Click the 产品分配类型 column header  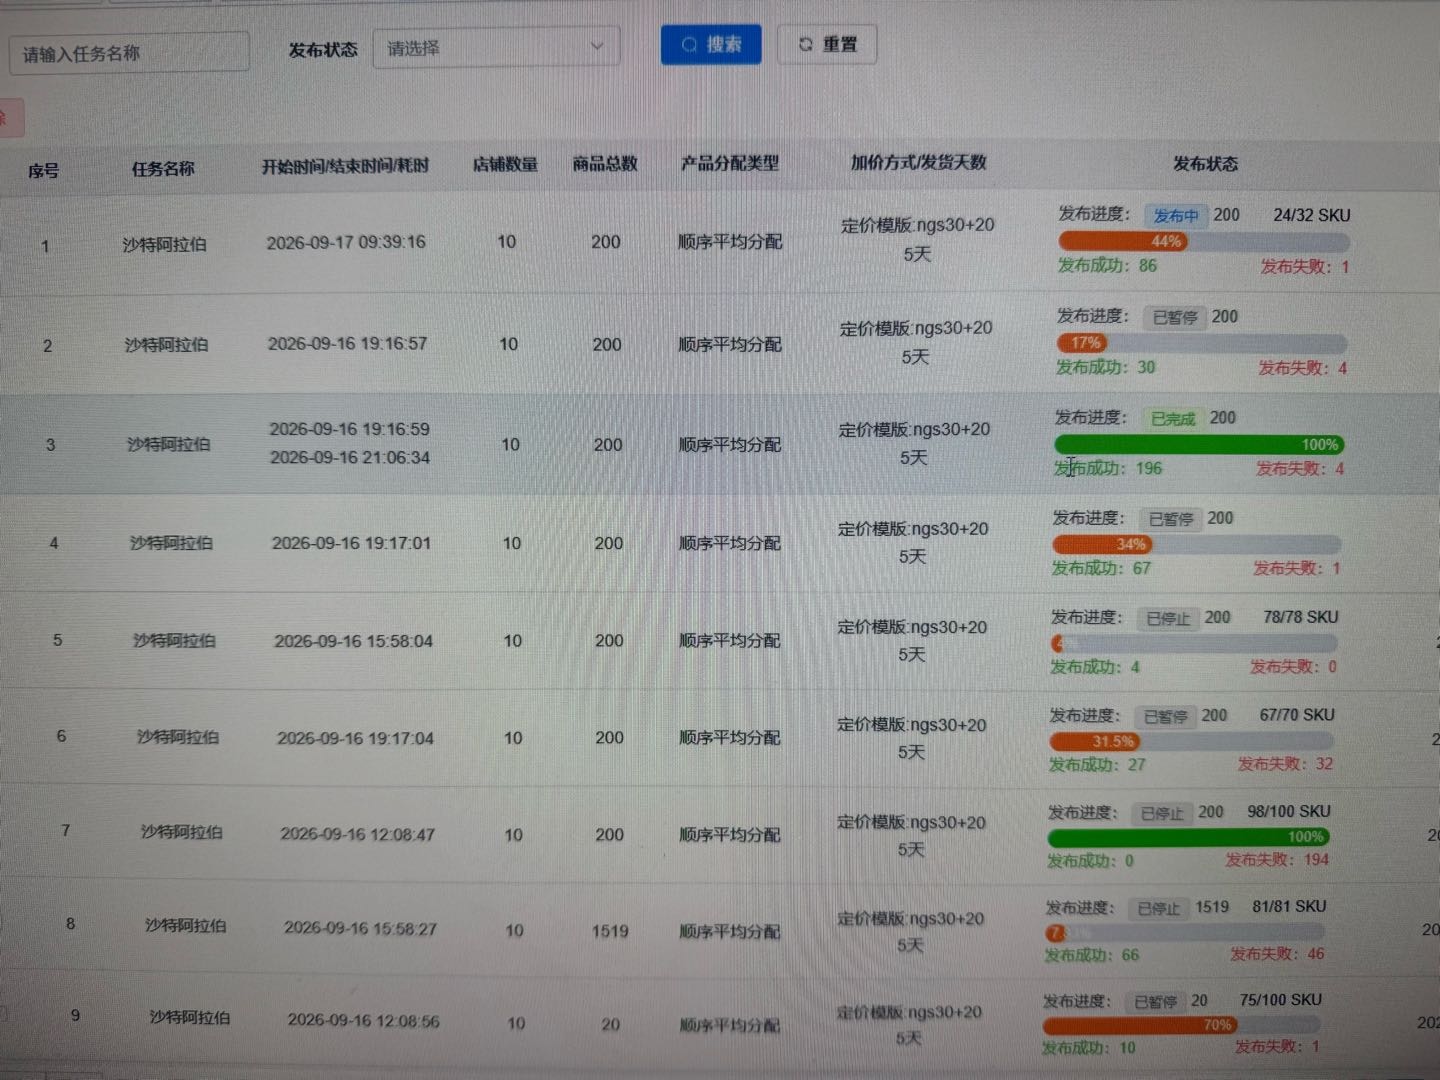click(x=730, y=163)
